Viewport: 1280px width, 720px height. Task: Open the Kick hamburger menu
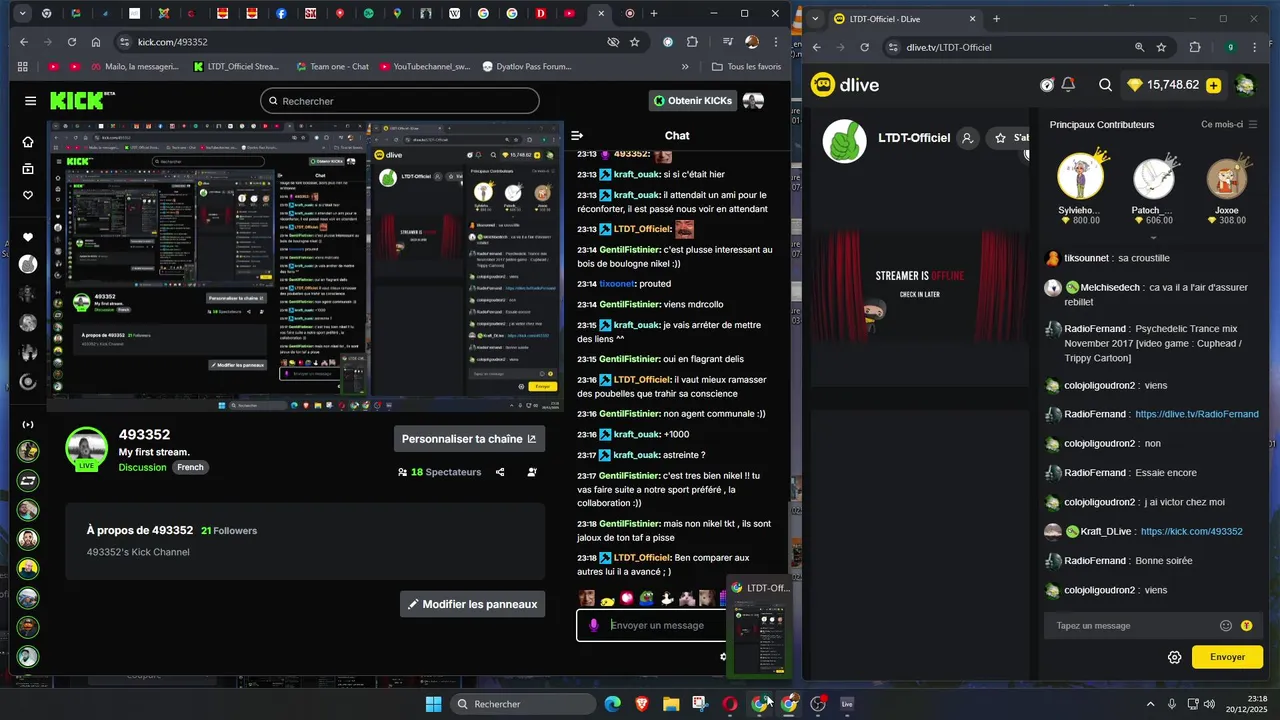click(x=30, y=101)
